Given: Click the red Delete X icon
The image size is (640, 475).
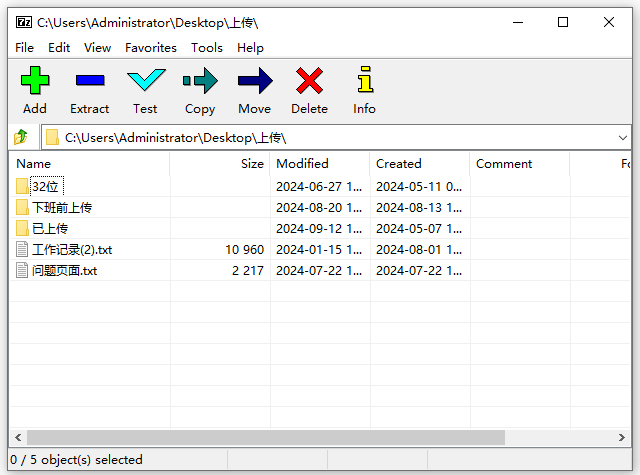Looking at the screenshot, I should [x=309, y=81].
